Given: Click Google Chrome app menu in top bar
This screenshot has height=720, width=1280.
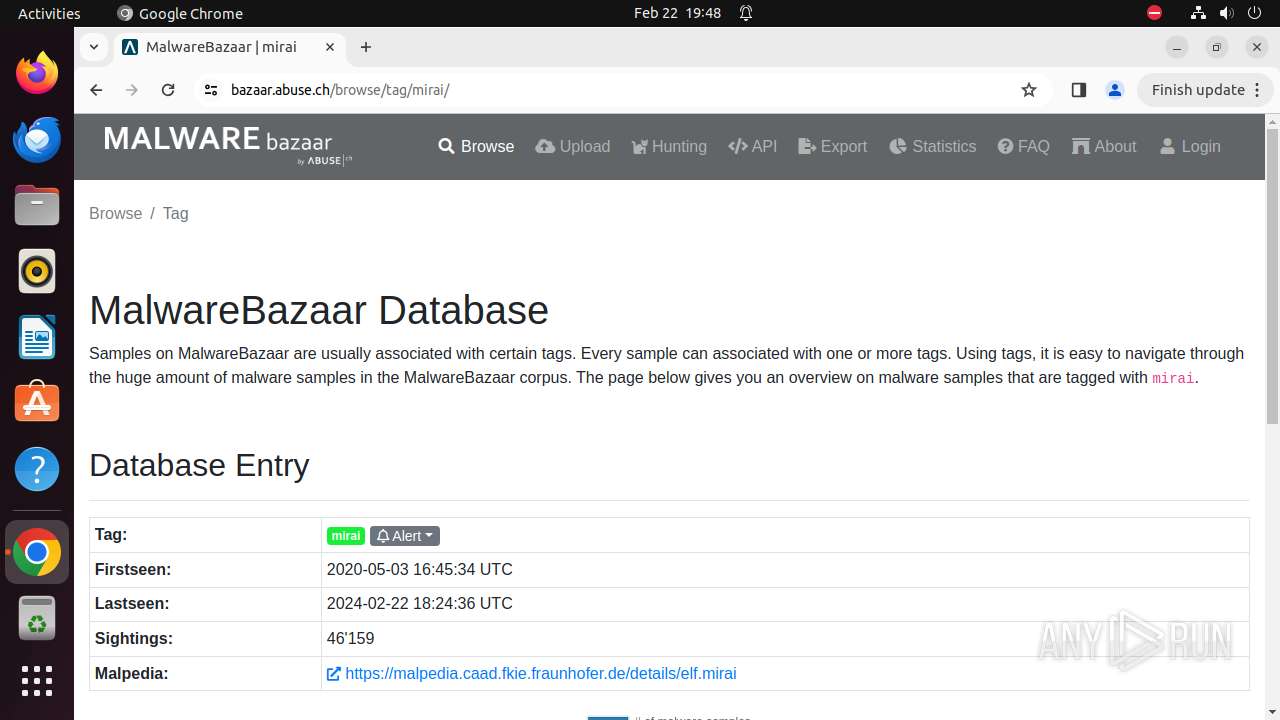Looking at the screenshot, I should point(181,13).
